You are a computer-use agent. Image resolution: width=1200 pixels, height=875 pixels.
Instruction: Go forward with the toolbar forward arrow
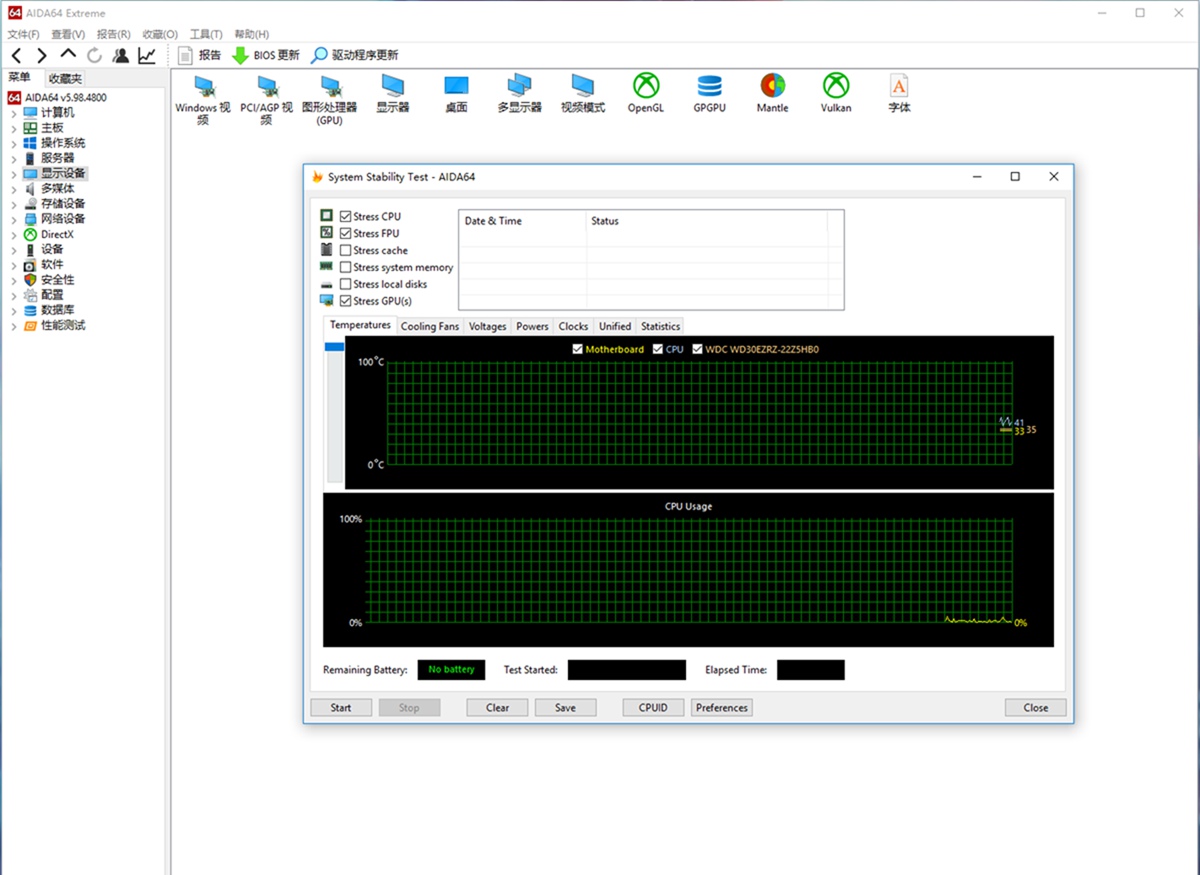pyautogui.click(x=42, y=55)
